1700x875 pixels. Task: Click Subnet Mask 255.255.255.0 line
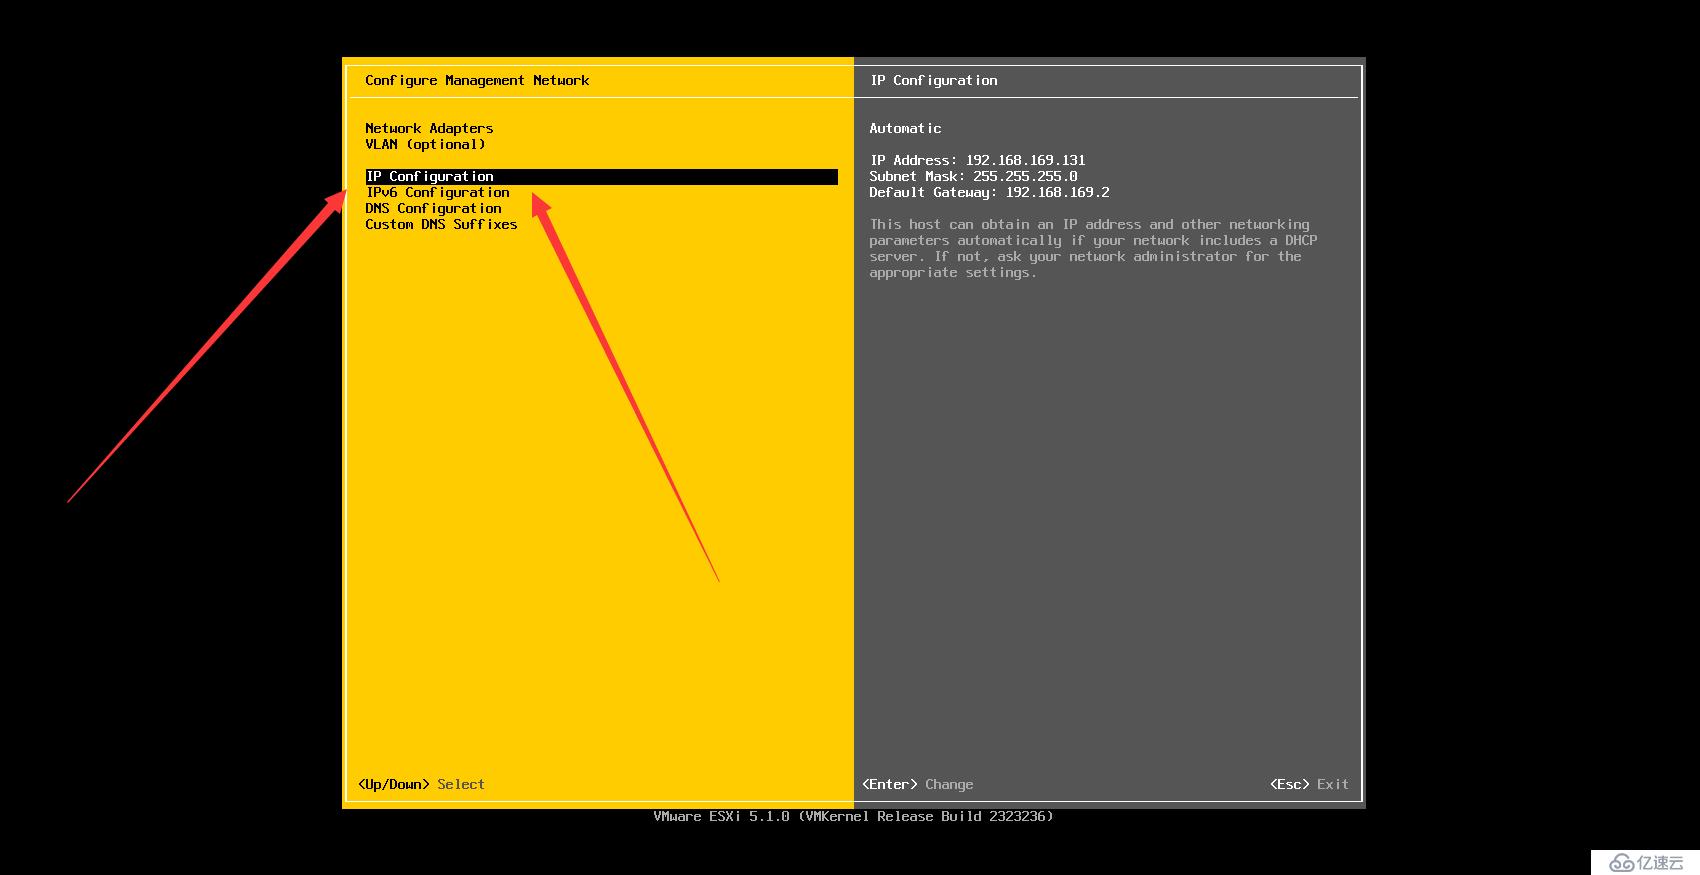coord(973,176)
